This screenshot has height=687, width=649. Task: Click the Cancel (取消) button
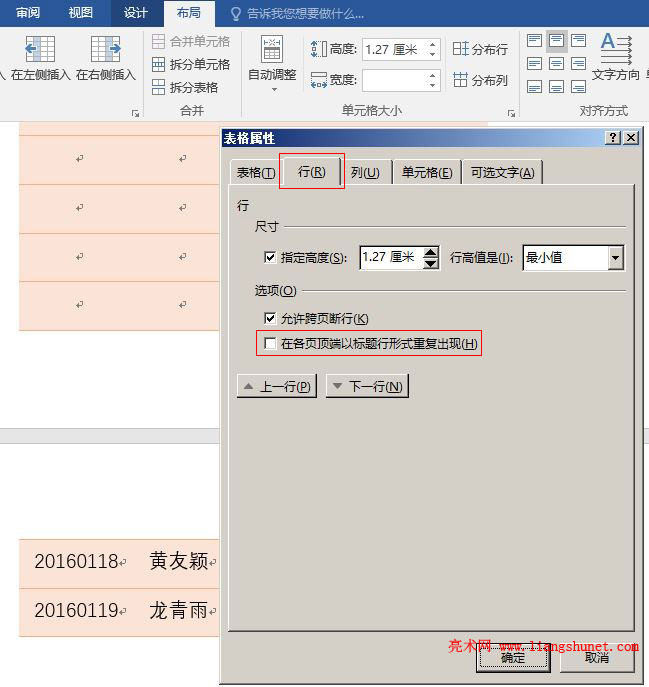coord(597,657)
